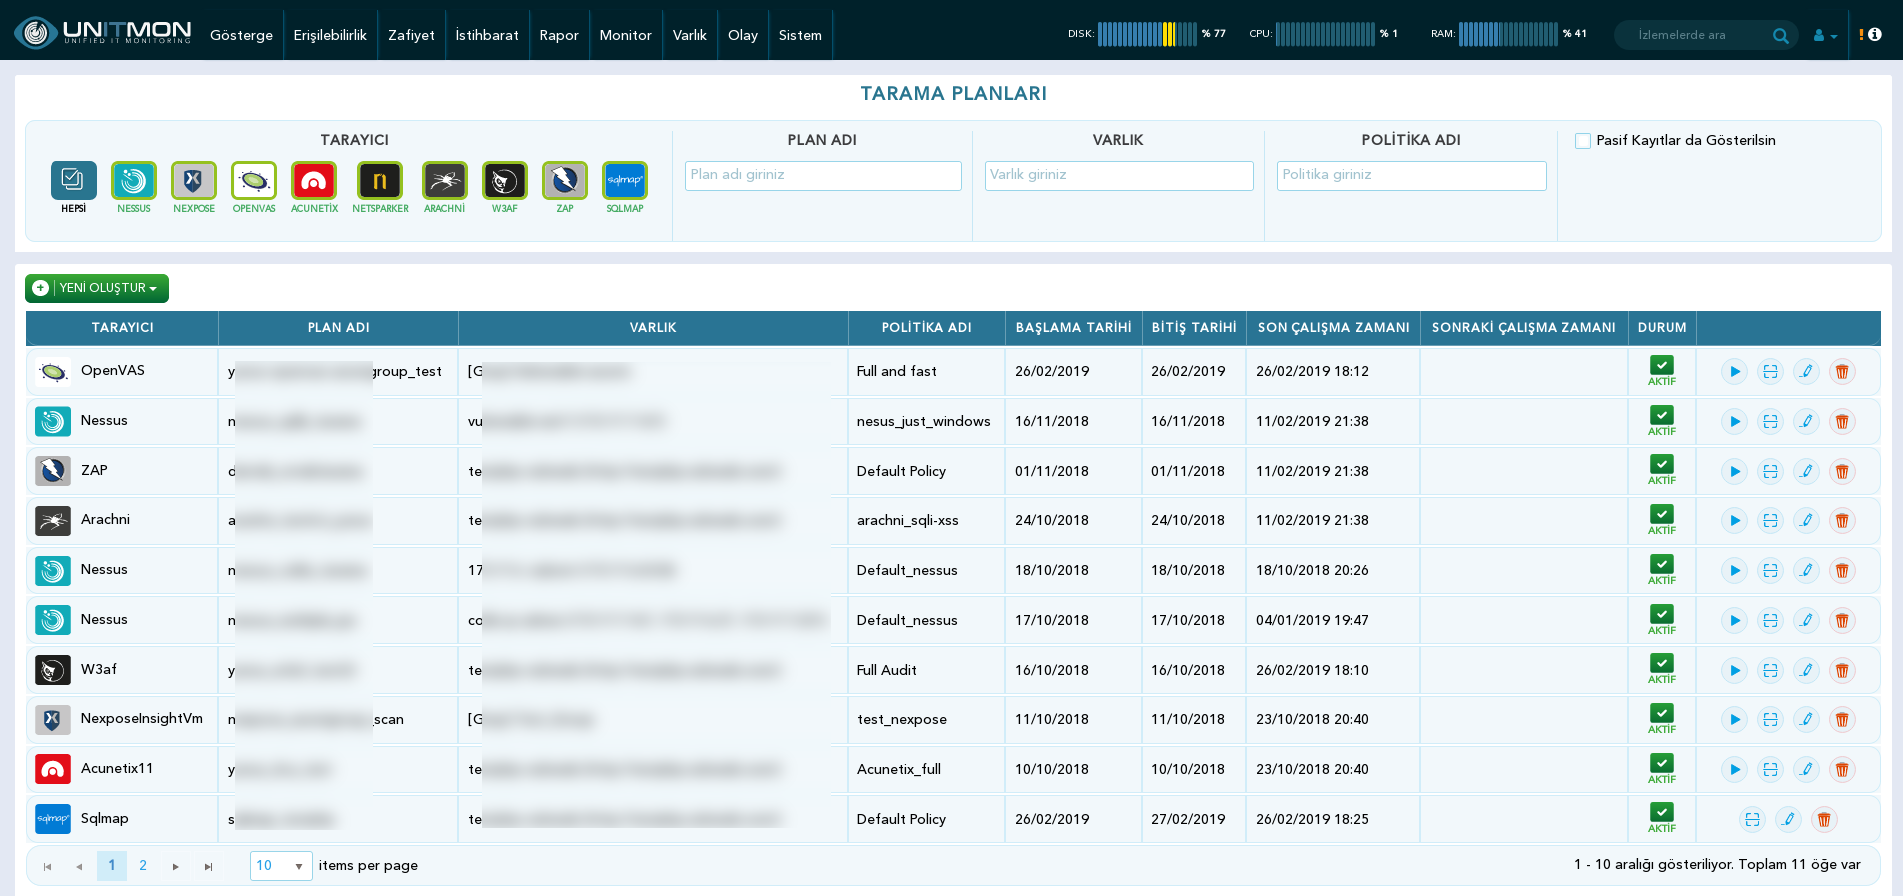The width and height of the screenshot is (1903, 896).
Task: Select the SQLMAP scanner filter
Action: [x=625, y=181]
